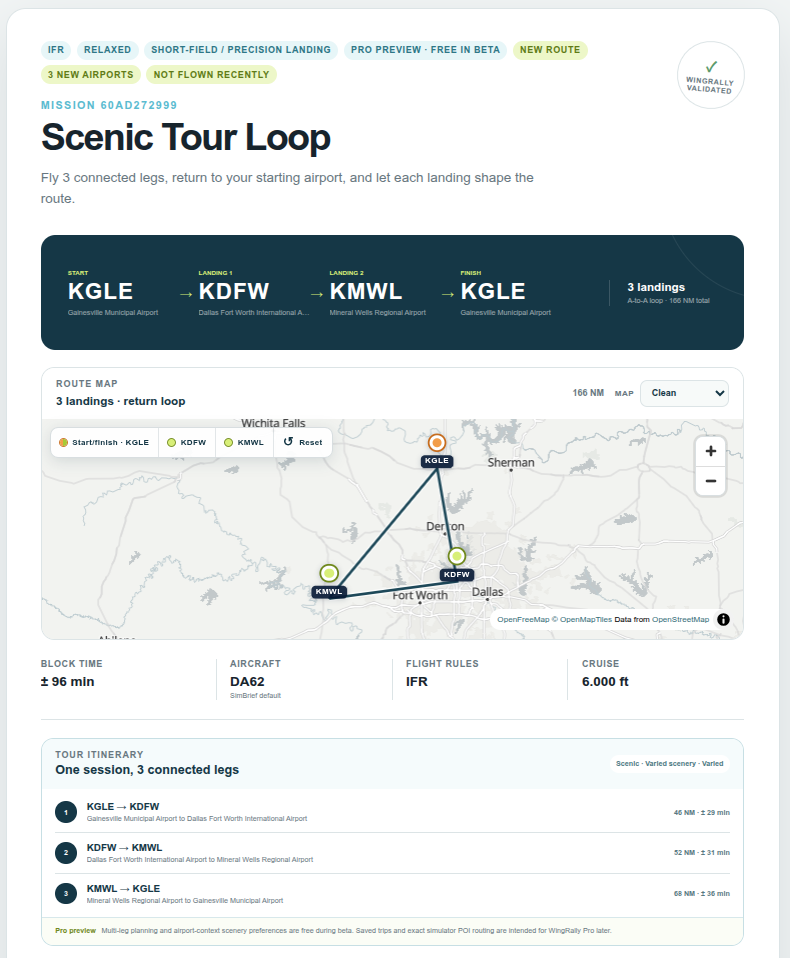Image resolution: width=790 pixels, height=958 pixels.
Task: Select the KDFW legend chip
Action: pyautogui.click(x=187, y=442)
